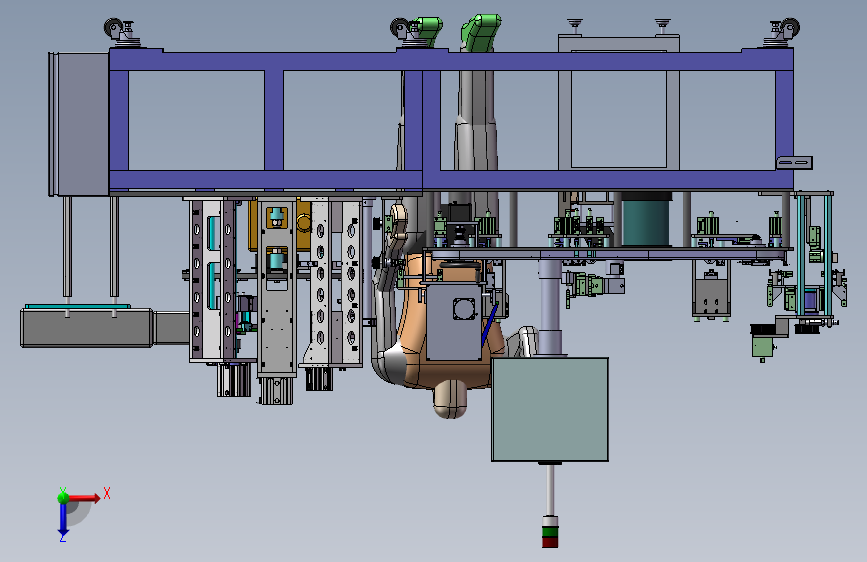
Task: Select the long gray horizontal actuator at far left
Action: pyautogui.click(x=86, y=328)
